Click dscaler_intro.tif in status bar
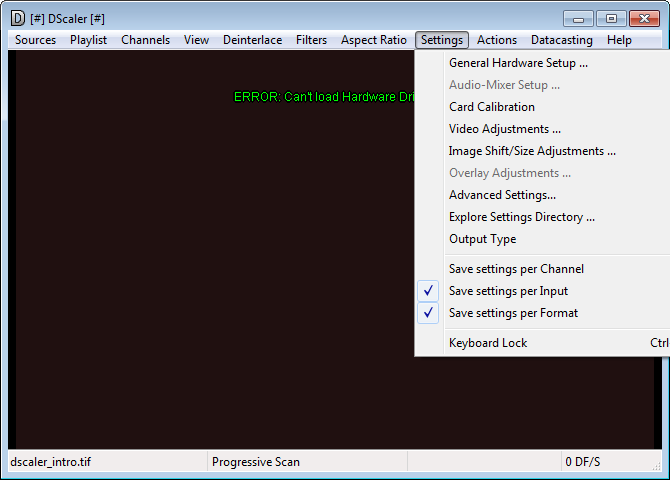Image resolution: width=670 pixels, height=480 pixels. (51, 462)
